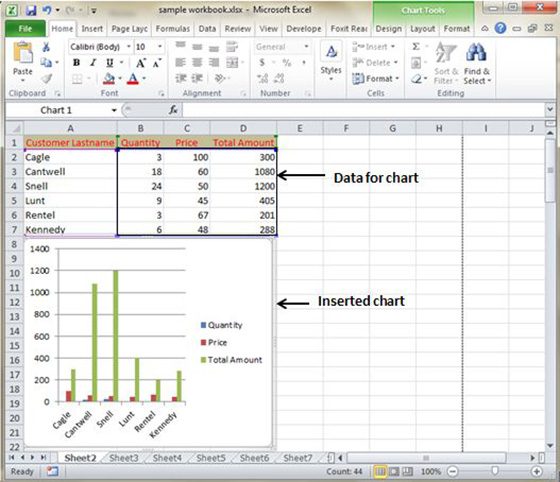
Task: Open the font size 10 dropdown
Action: tap(160, 47)
